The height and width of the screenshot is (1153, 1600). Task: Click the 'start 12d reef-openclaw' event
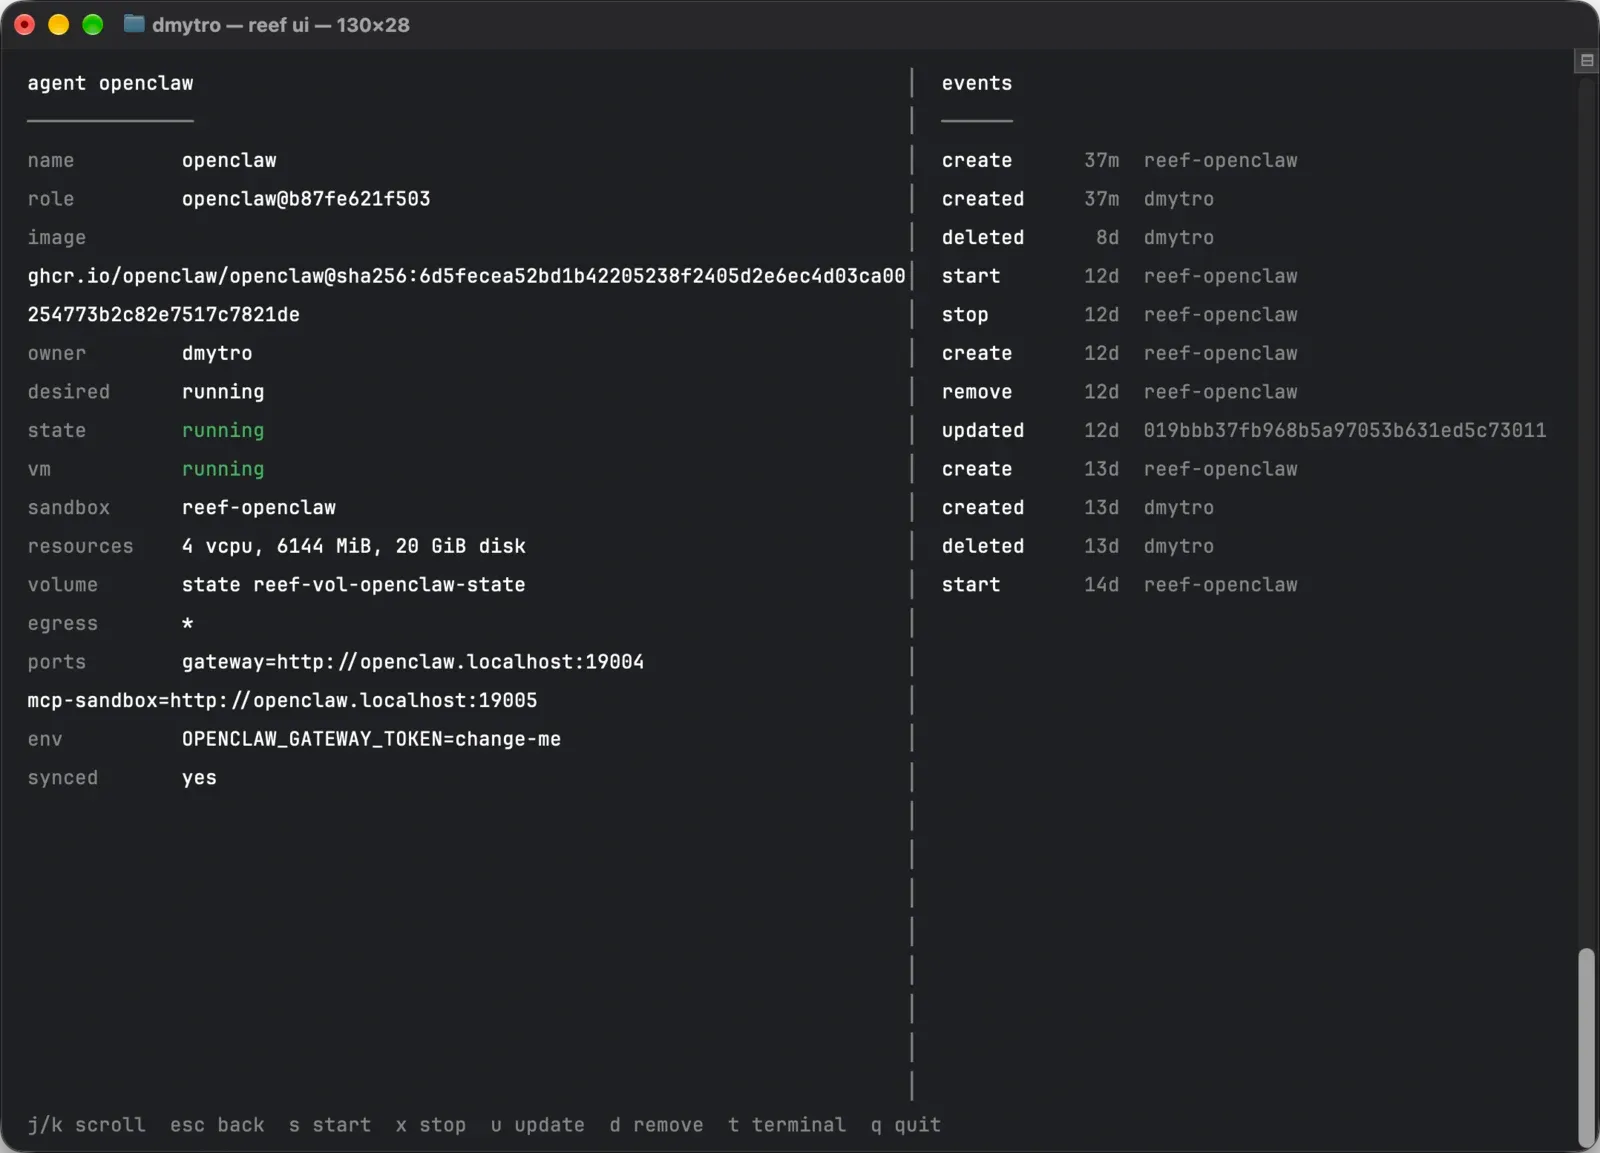1120,276
